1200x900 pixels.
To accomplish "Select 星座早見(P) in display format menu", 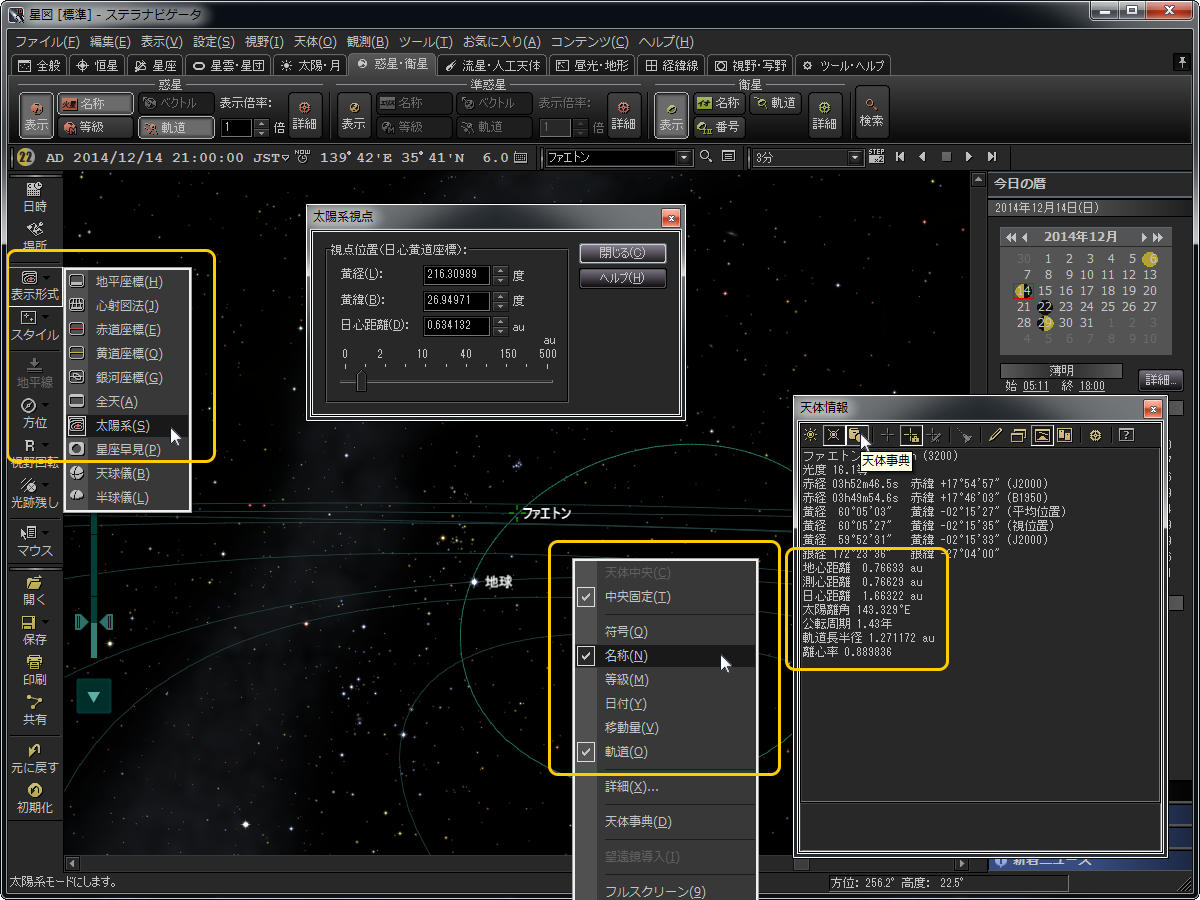I will (x=127, y=449).
